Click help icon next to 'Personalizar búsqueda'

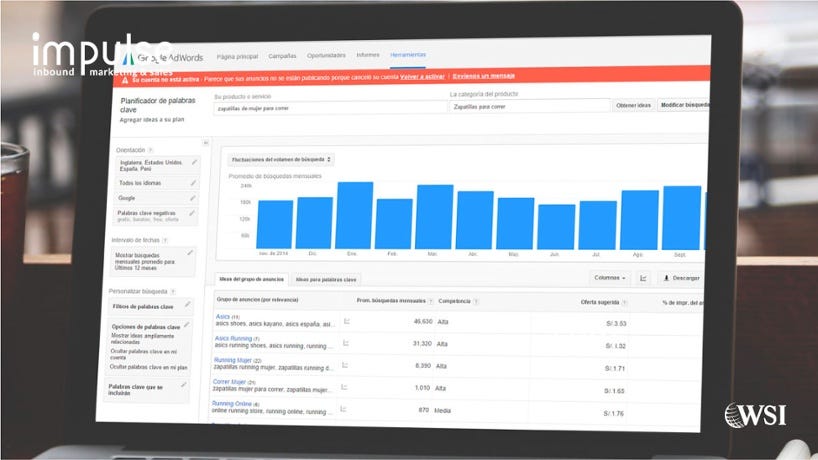173,292
